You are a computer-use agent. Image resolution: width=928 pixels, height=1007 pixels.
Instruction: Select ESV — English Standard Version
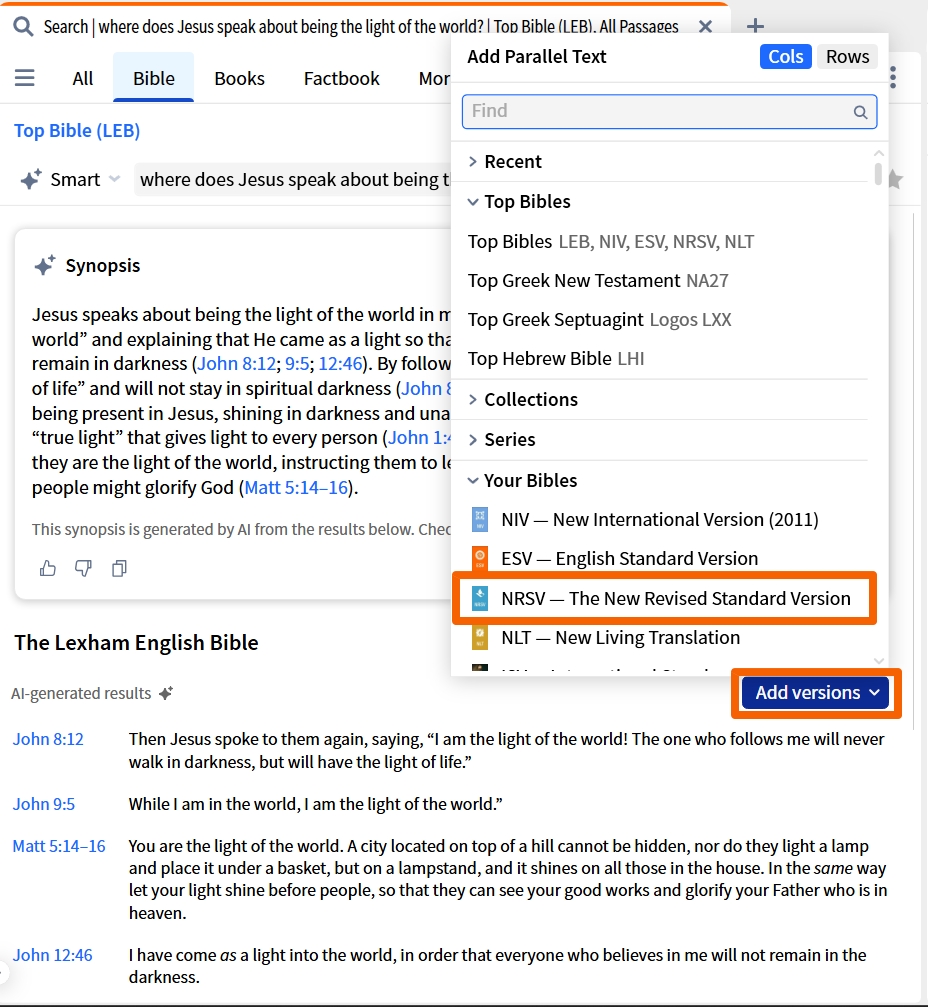[x=629, y=559]
